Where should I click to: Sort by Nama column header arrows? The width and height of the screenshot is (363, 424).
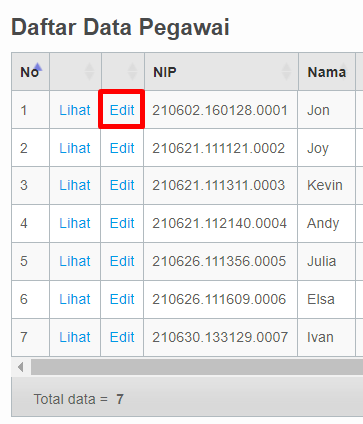[343, 72]
